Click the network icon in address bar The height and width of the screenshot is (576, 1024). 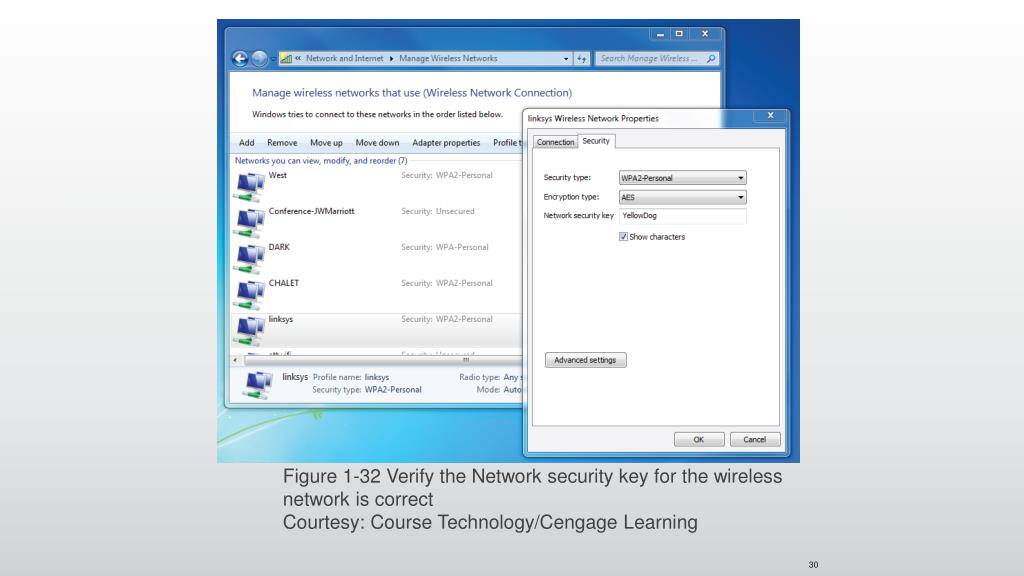click(286, 59)
